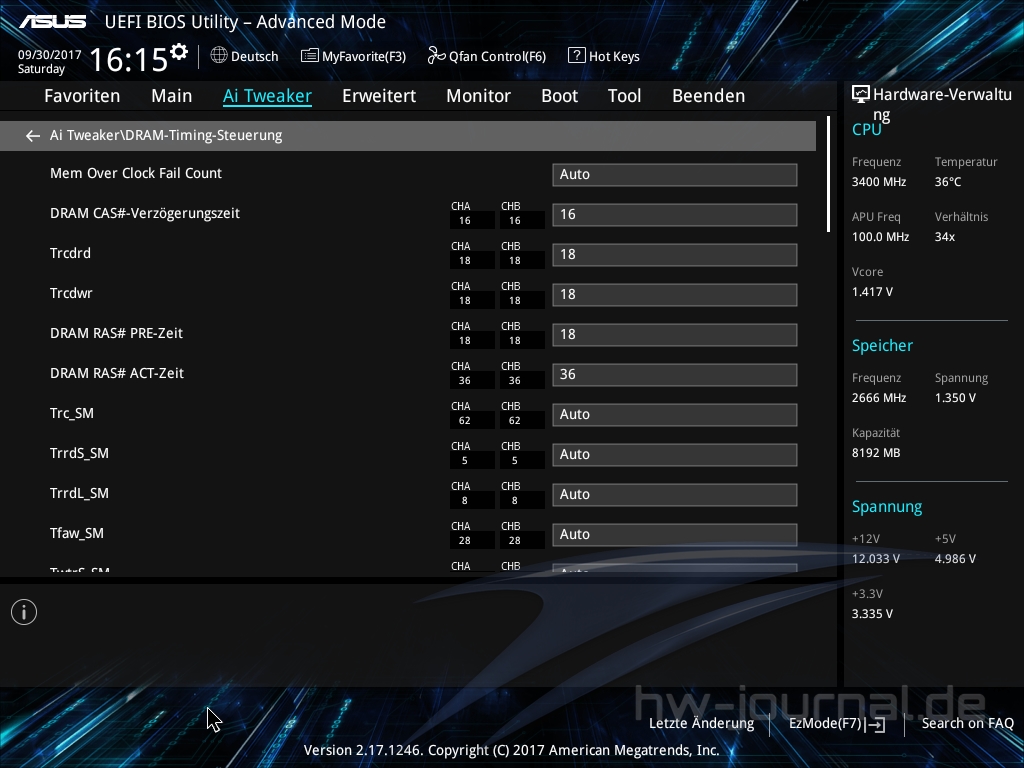Image resolution: width=1024 pixels, height=768 pixels.
Task: Click the EzMode exit arrow icon
Action: pyautogui.click(x=876, y=724)
